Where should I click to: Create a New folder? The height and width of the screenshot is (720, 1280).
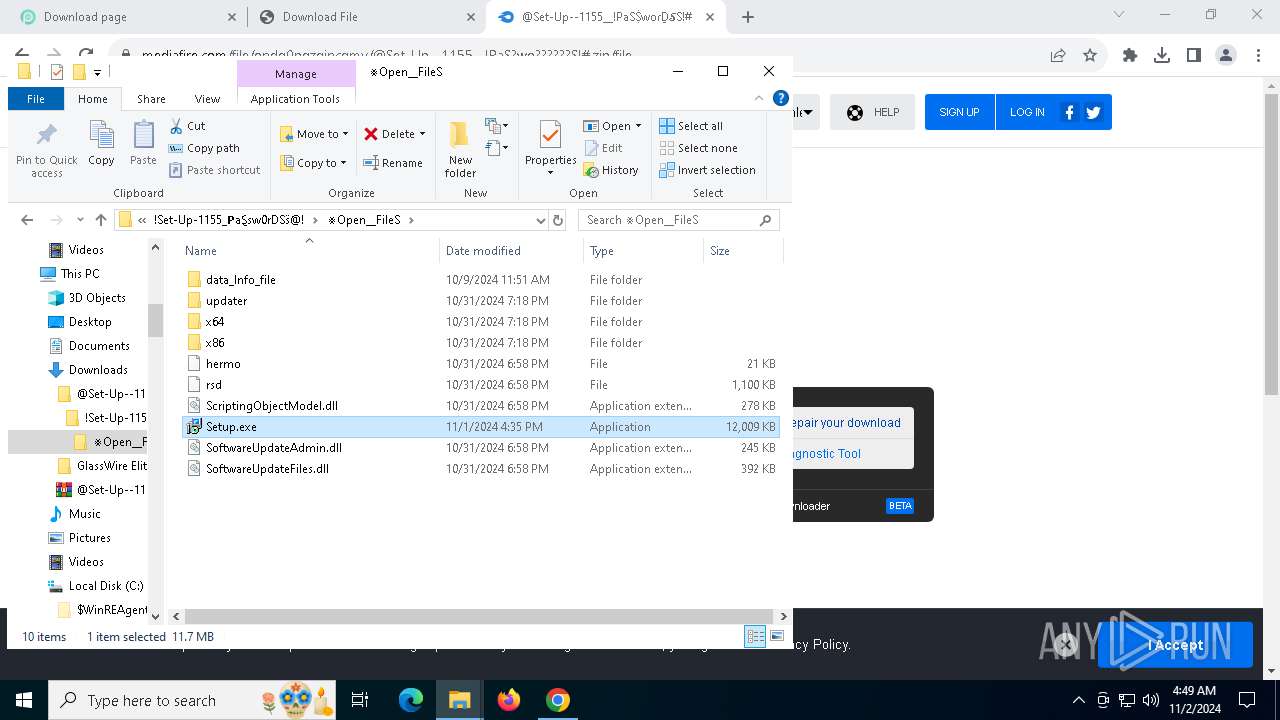click(x=460, y=150)
